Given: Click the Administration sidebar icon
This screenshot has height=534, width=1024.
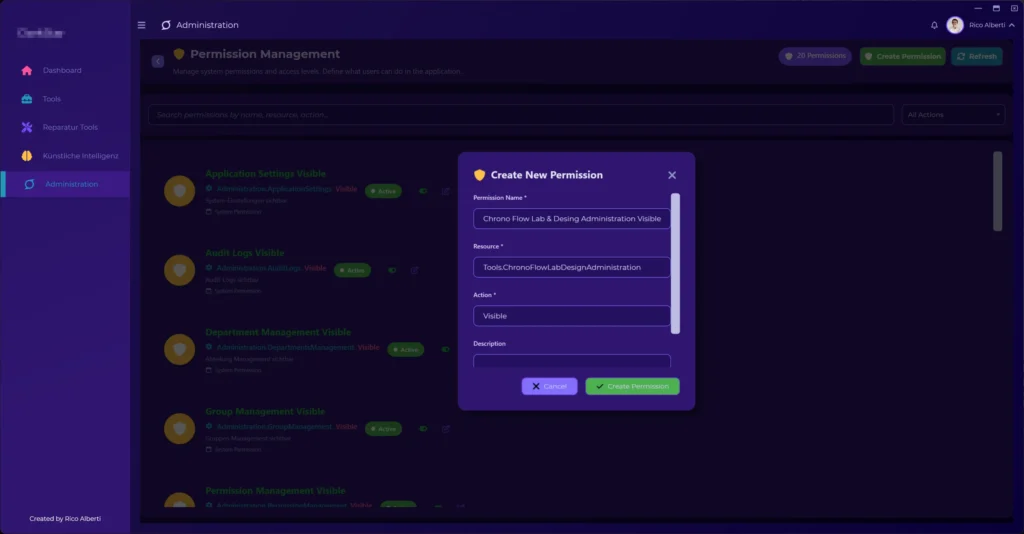Looking at the screenshot, I should 29,185.
